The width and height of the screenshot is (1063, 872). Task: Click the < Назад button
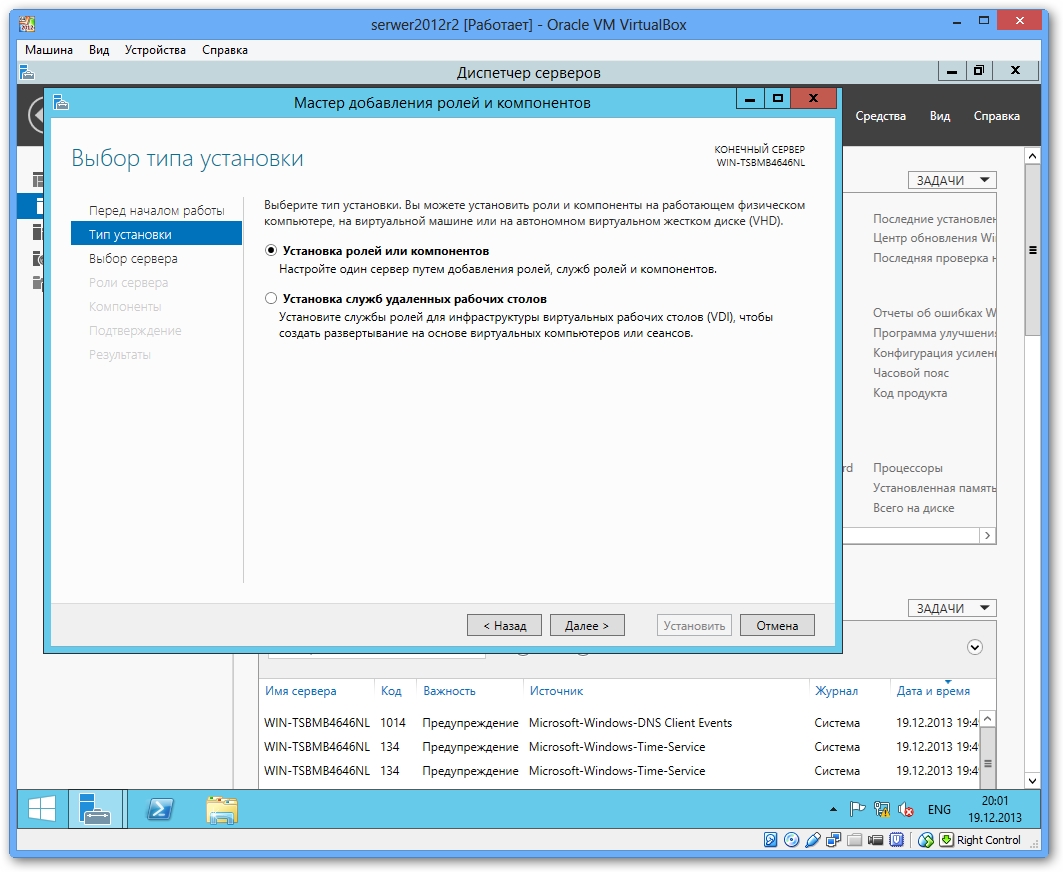click(x=504, y=625)
